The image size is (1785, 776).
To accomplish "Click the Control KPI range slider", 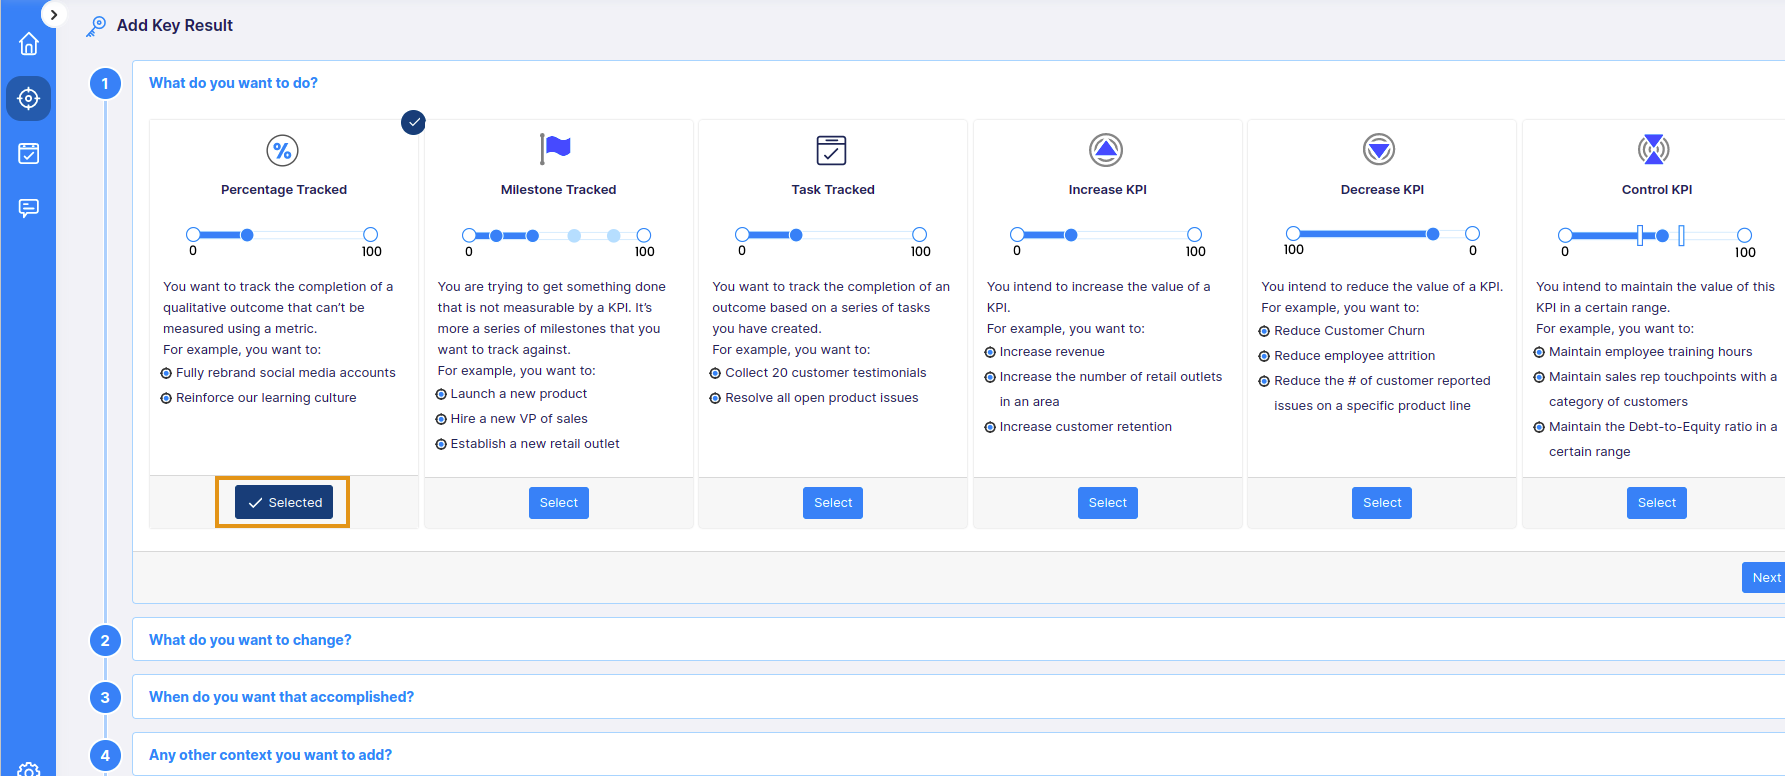I will click(1655, 236).
